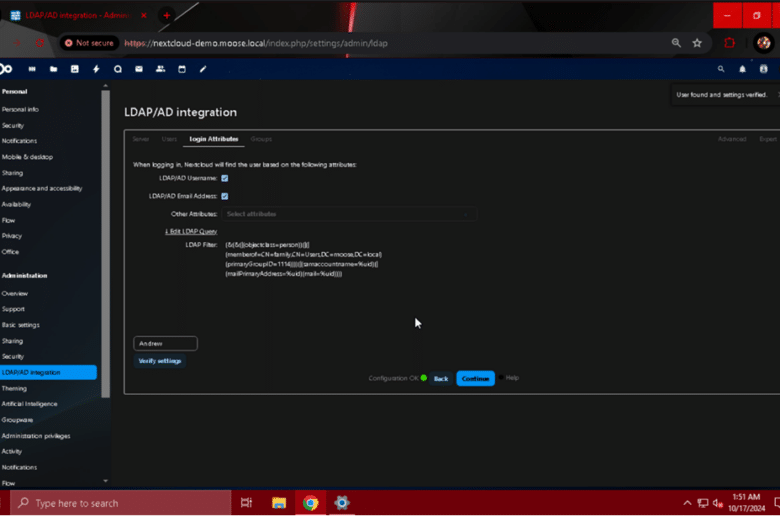This screenshot has height=516, width=780.
Task: Open the Talk chat icon
Action: pos(117,69)
